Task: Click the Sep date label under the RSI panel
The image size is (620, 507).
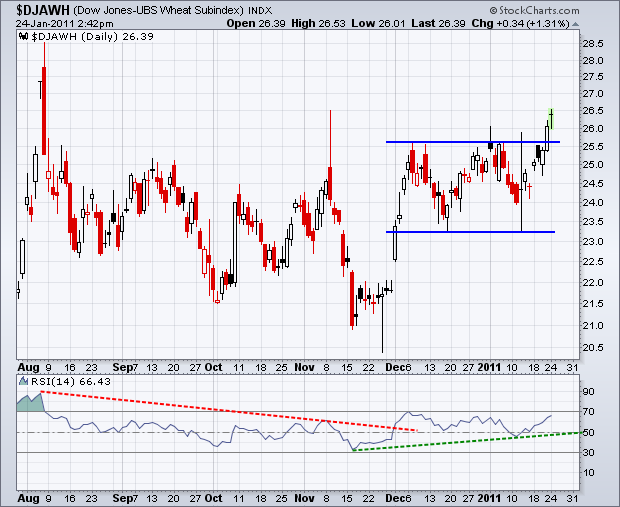Action: 123,498
